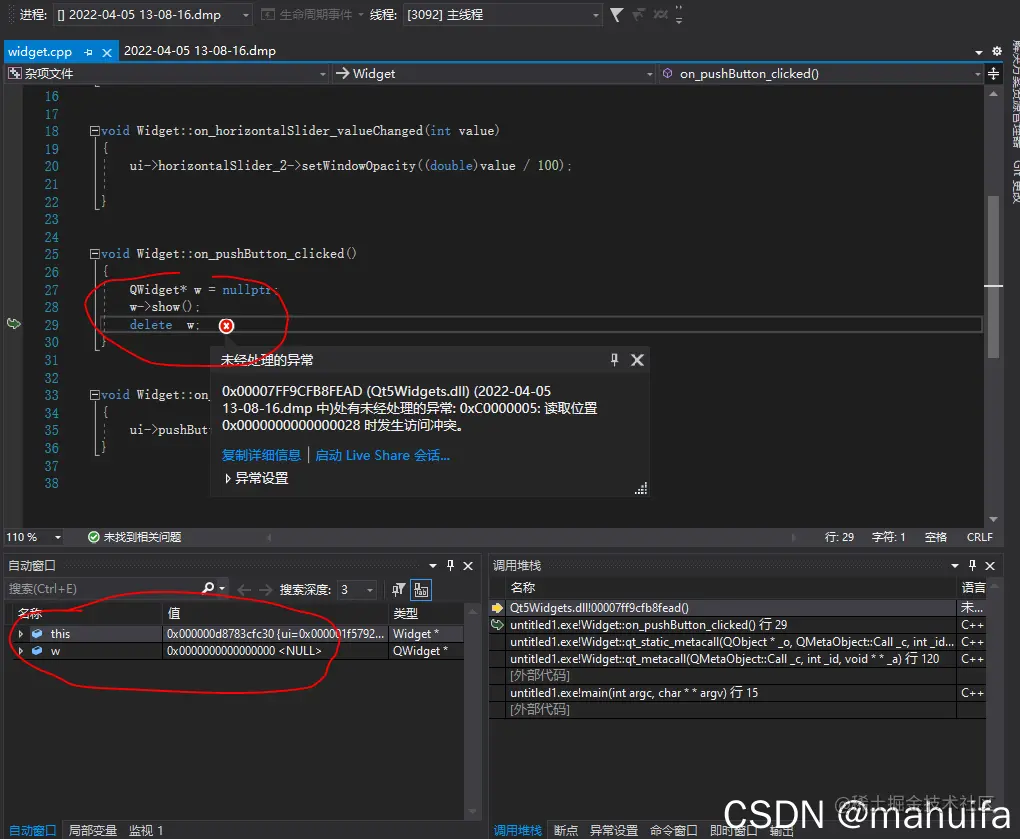Select the Breakpoints bottom tab
Viewport: 1020px width, 839px height.
(x=566, y=831)
